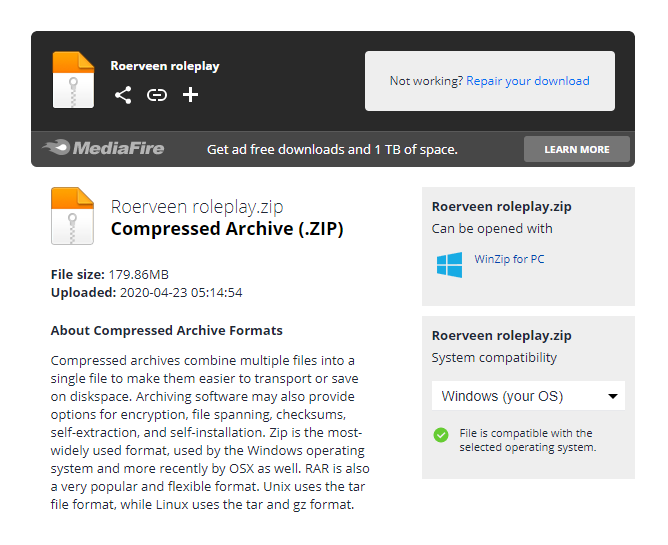Screen dimensions: 668x545
Task: Click the Roerveen roleplay.zip file name heading
Action: [x=197, y=207]
